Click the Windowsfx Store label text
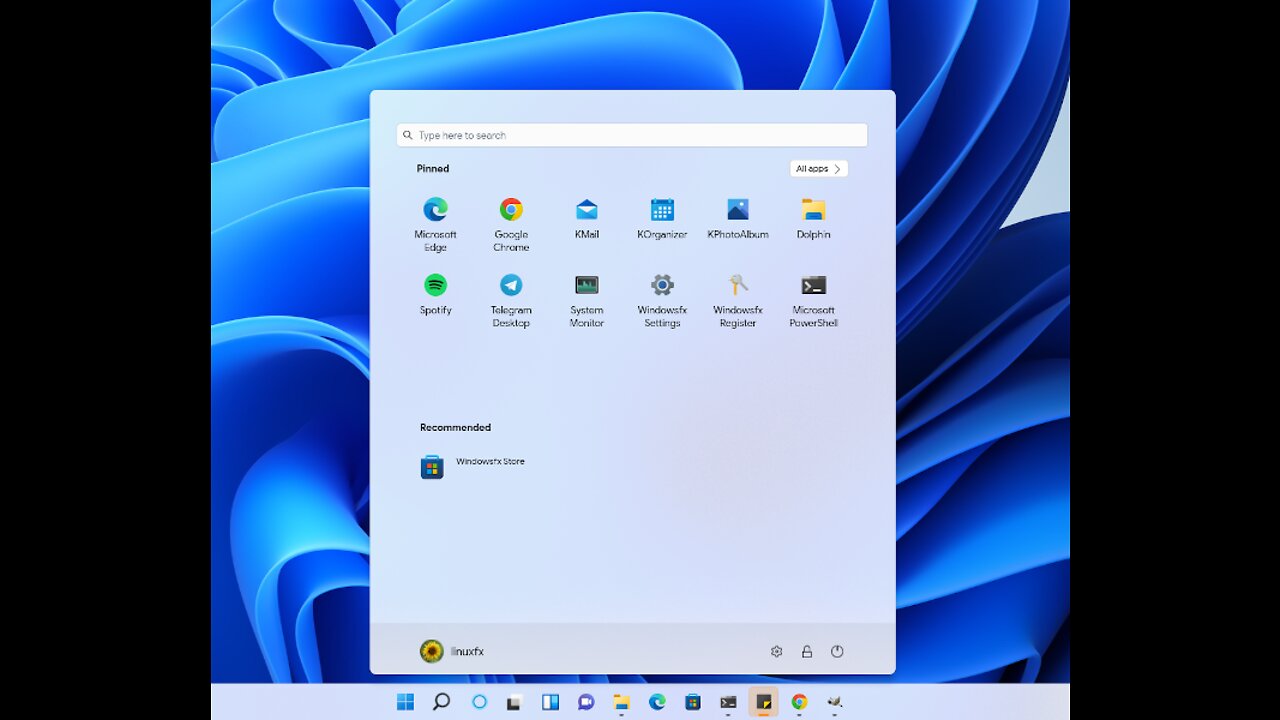1280x720 pixels. coord(490,461)
